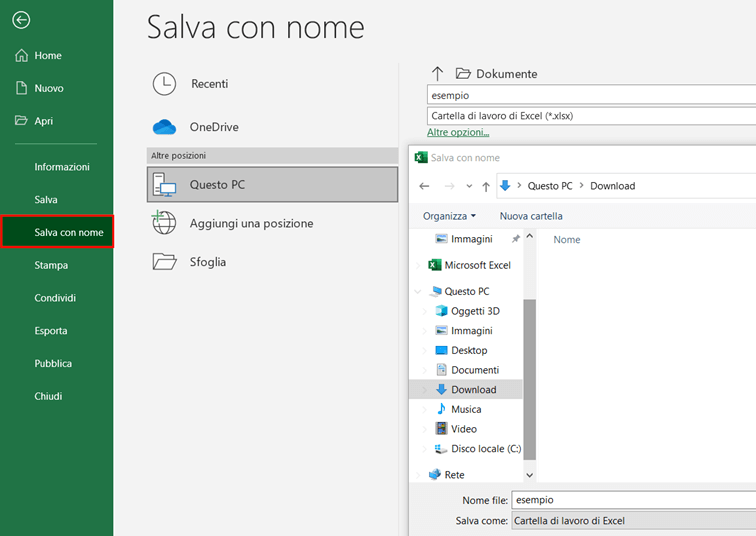756x536 pixels.
Task: Open Pubblica page
Action: [53, 363]
